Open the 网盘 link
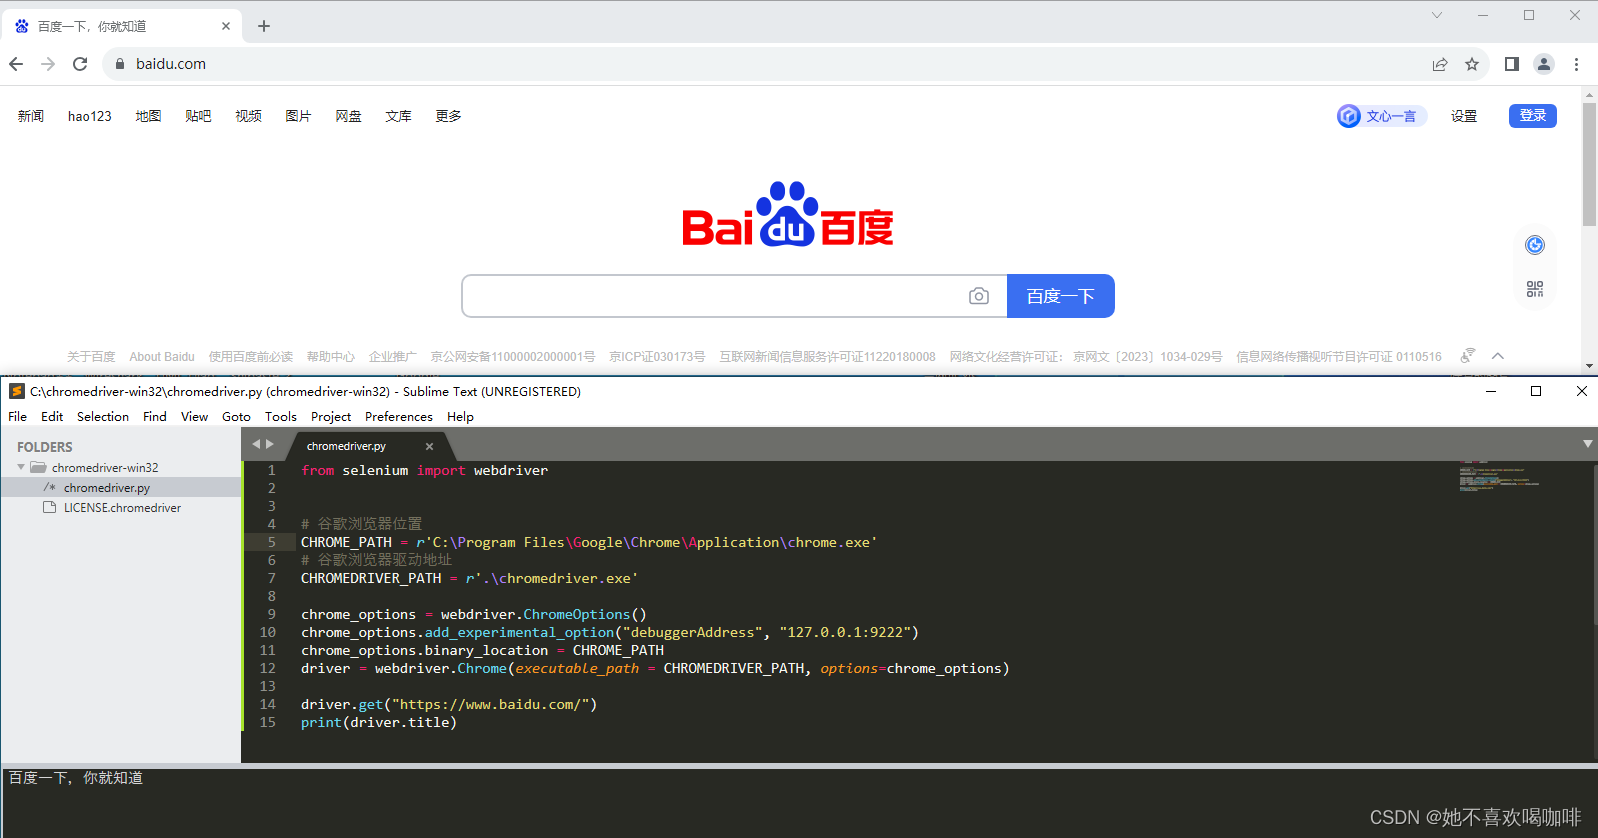 348,116
